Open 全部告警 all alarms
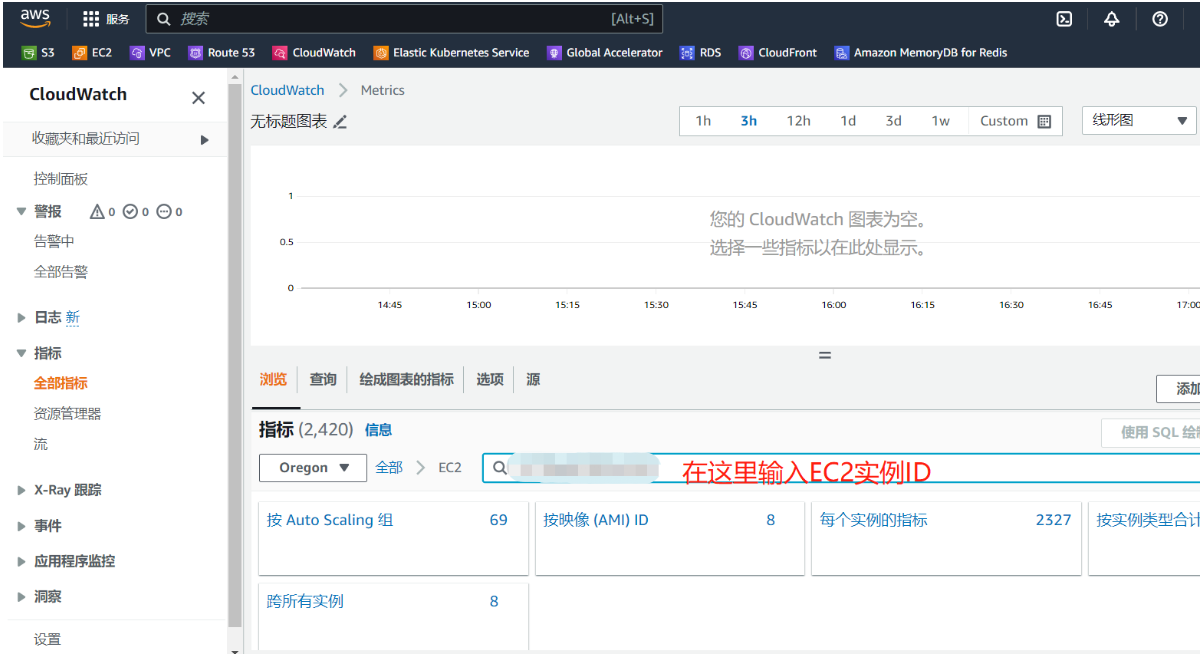The height and width of the screenshot is (656, 1202). click(x=61, y=272)
